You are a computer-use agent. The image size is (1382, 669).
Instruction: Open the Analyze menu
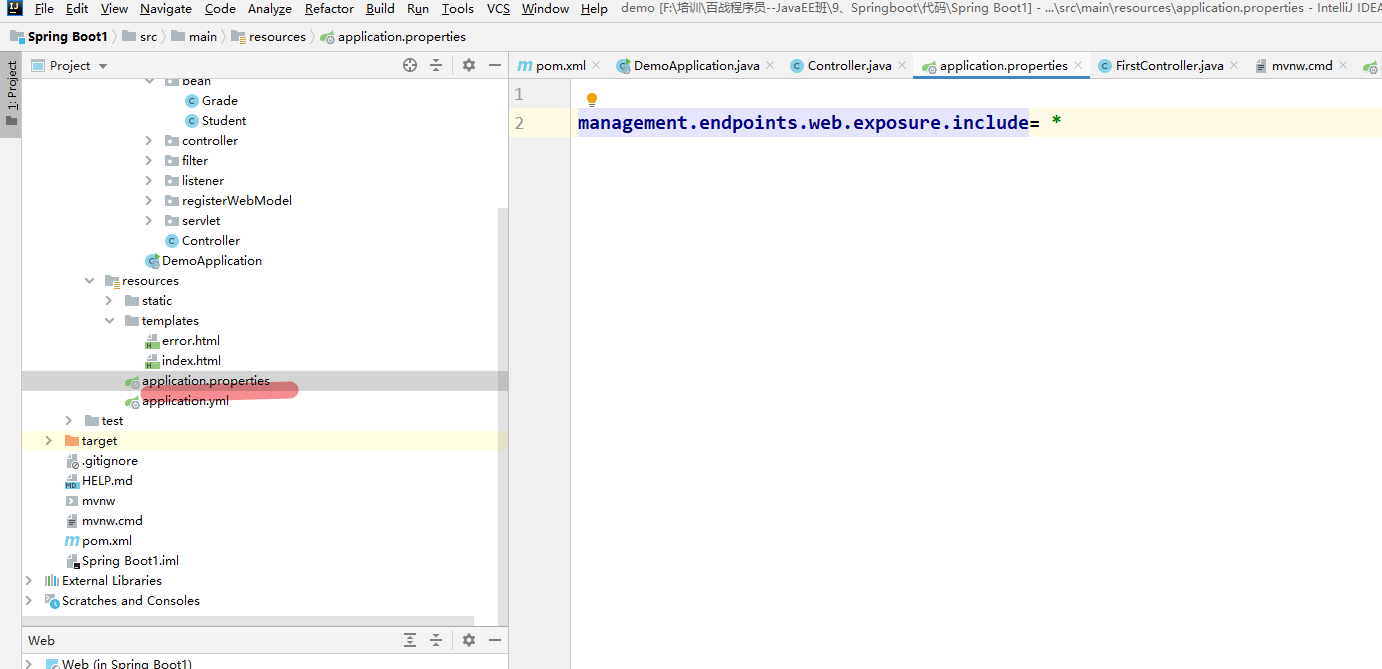tap(270, 9)
